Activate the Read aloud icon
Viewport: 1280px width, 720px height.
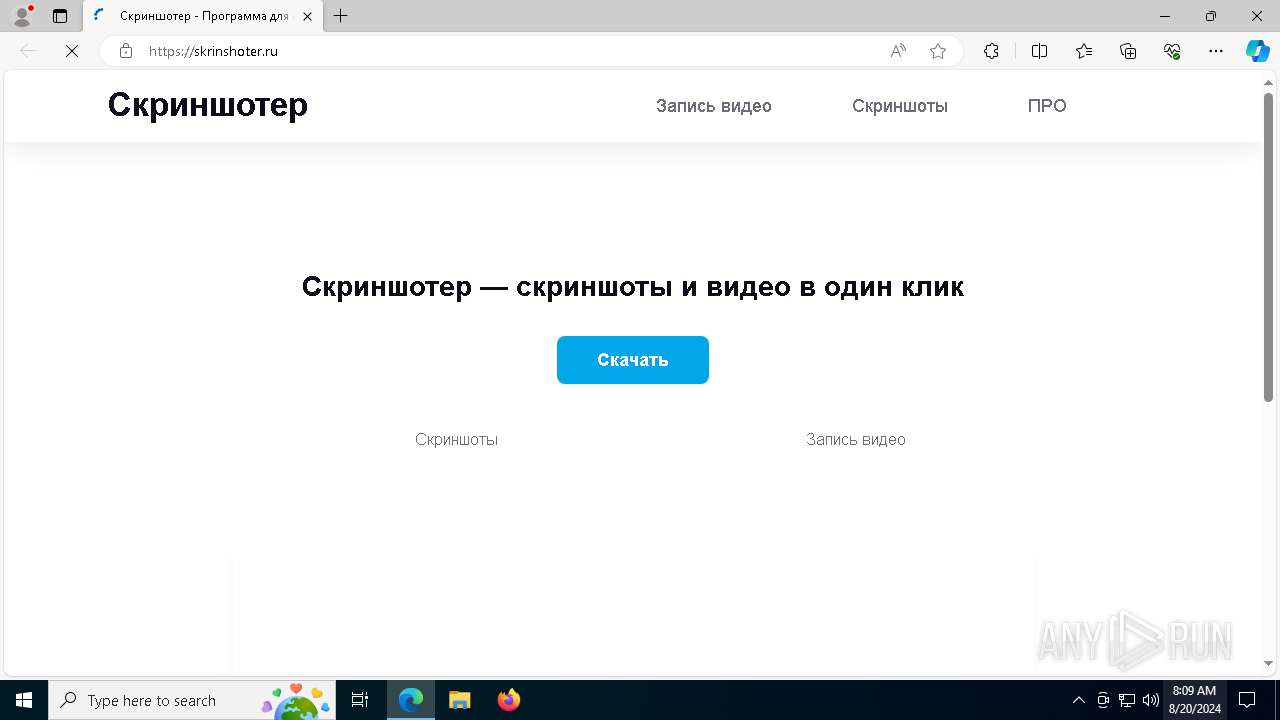coord(898,51)
